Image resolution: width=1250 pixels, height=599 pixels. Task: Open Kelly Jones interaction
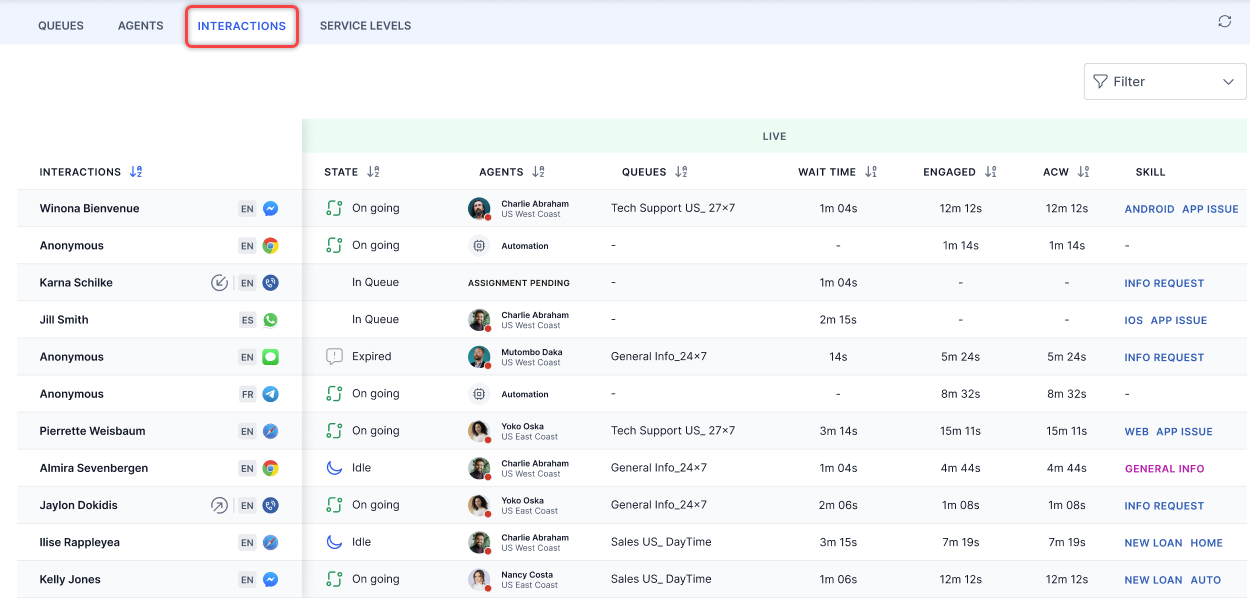click(x=70, y=579)
